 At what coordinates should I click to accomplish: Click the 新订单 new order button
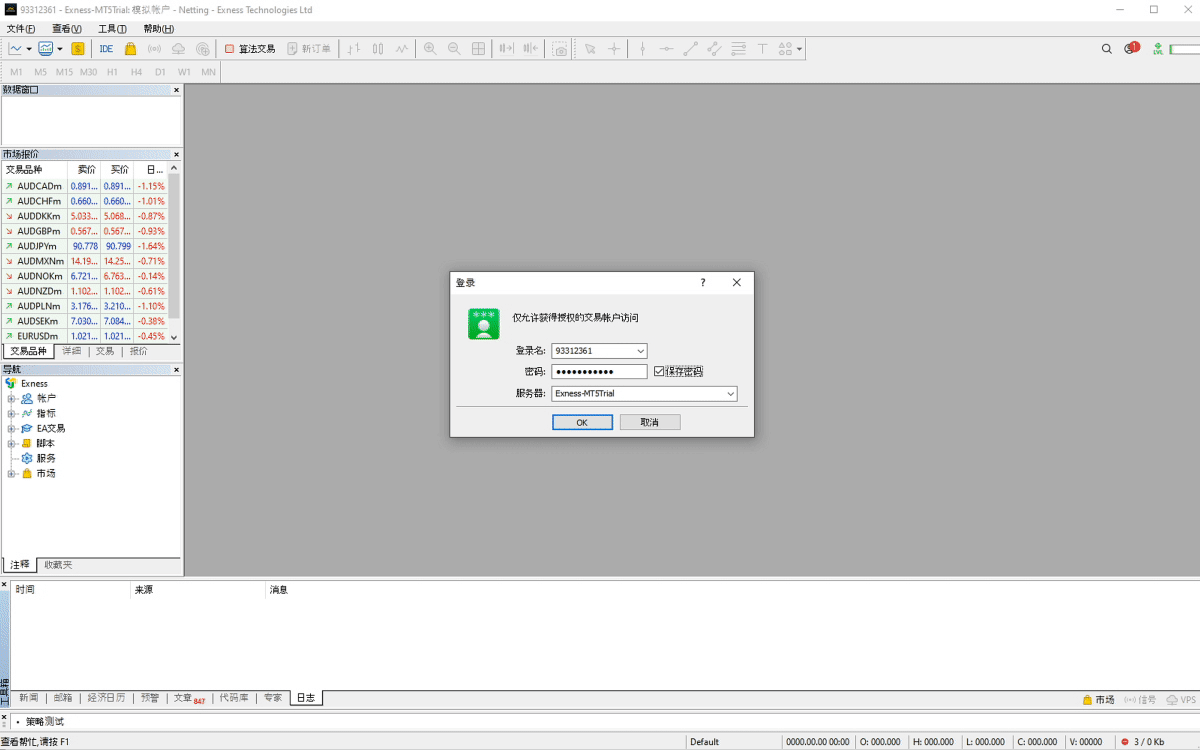click(309, 48)
